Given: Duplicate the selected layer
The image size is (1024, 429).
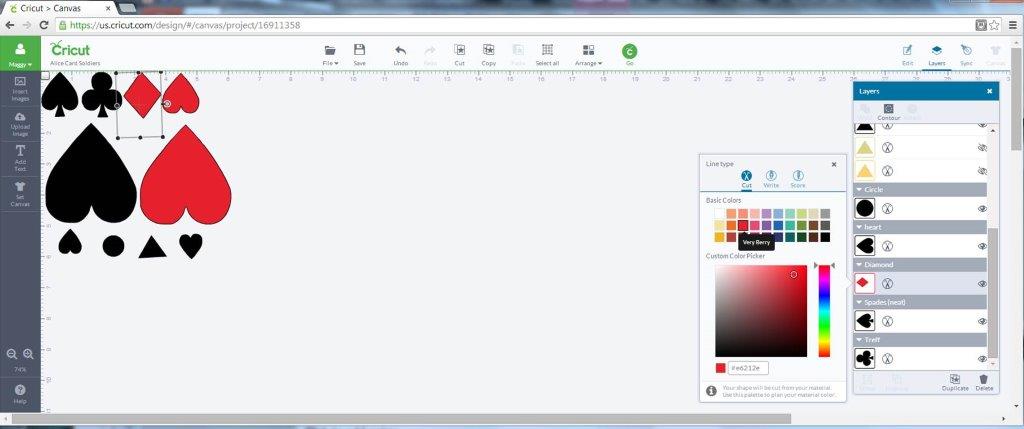Looking at the screenshot, I should point(955,383).
